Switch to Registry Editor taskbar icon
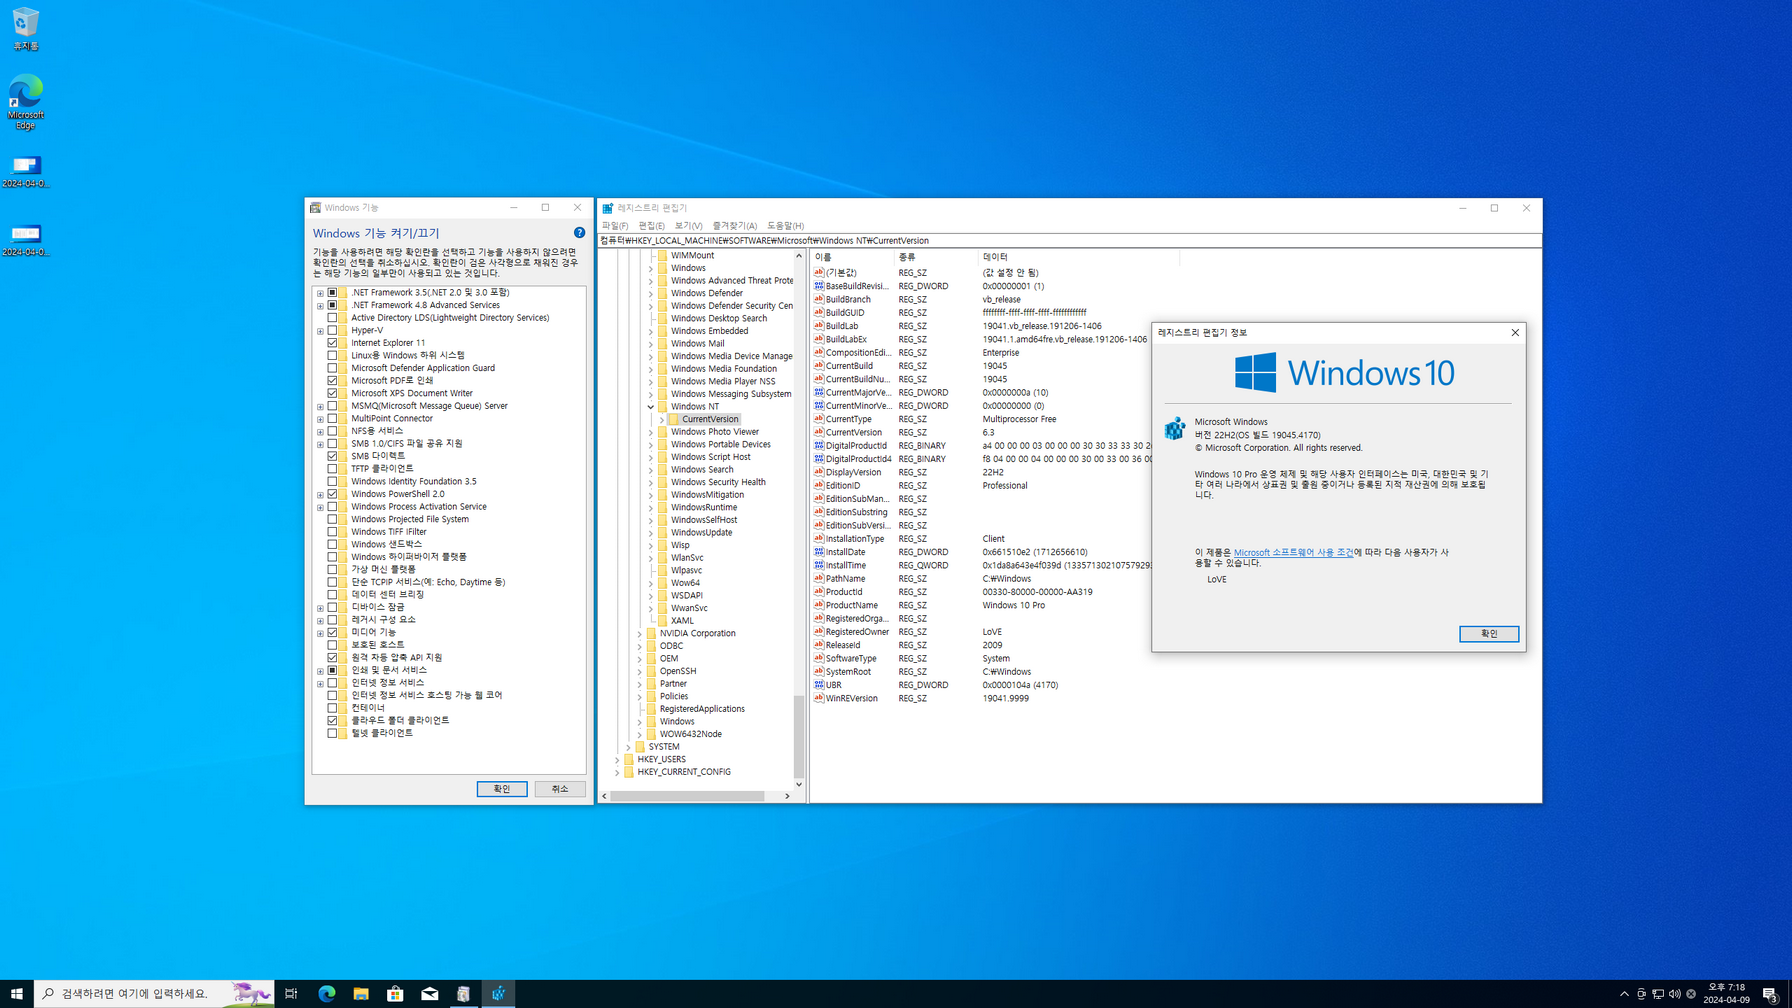 pos(498,993)
